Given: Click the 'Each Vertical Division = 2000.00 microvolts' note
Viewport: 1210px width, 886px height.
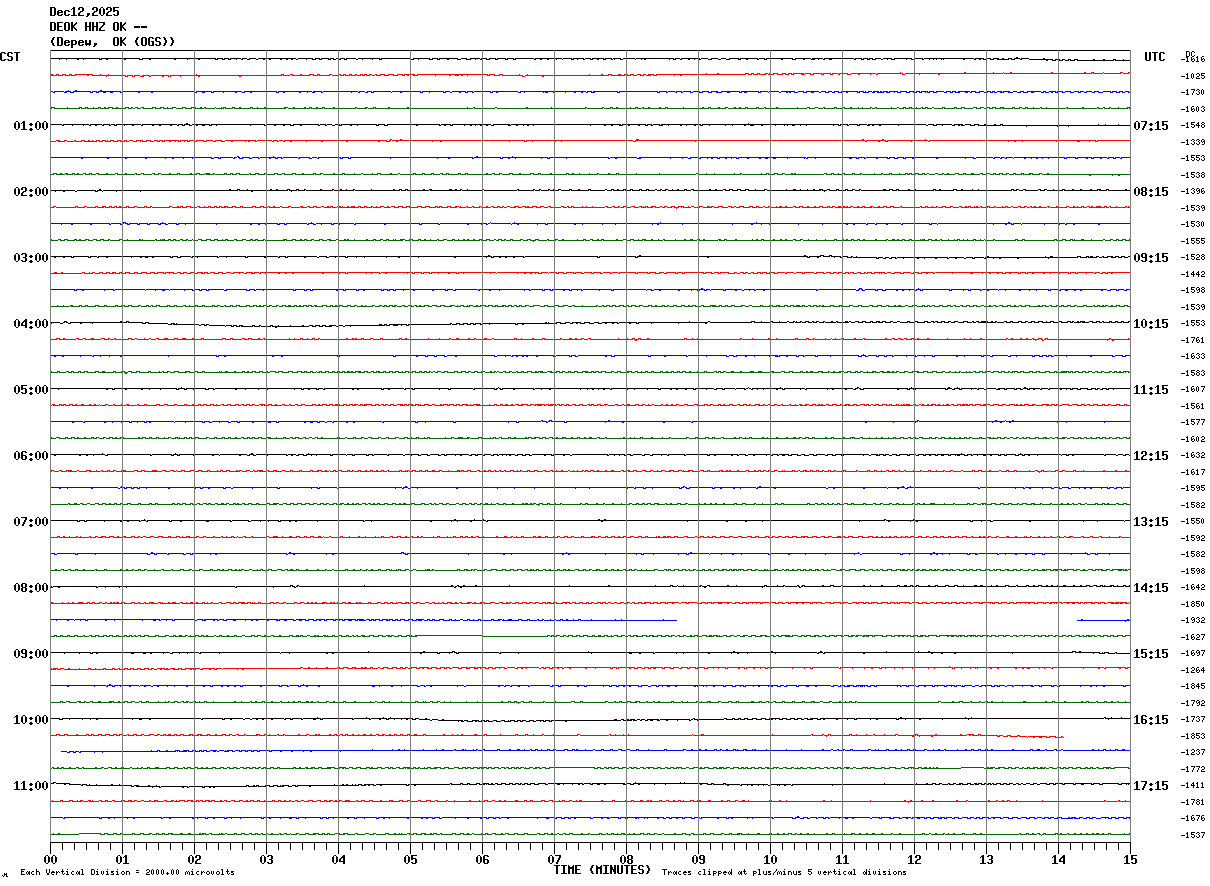Looking at the screenshot, I should 127,873.
